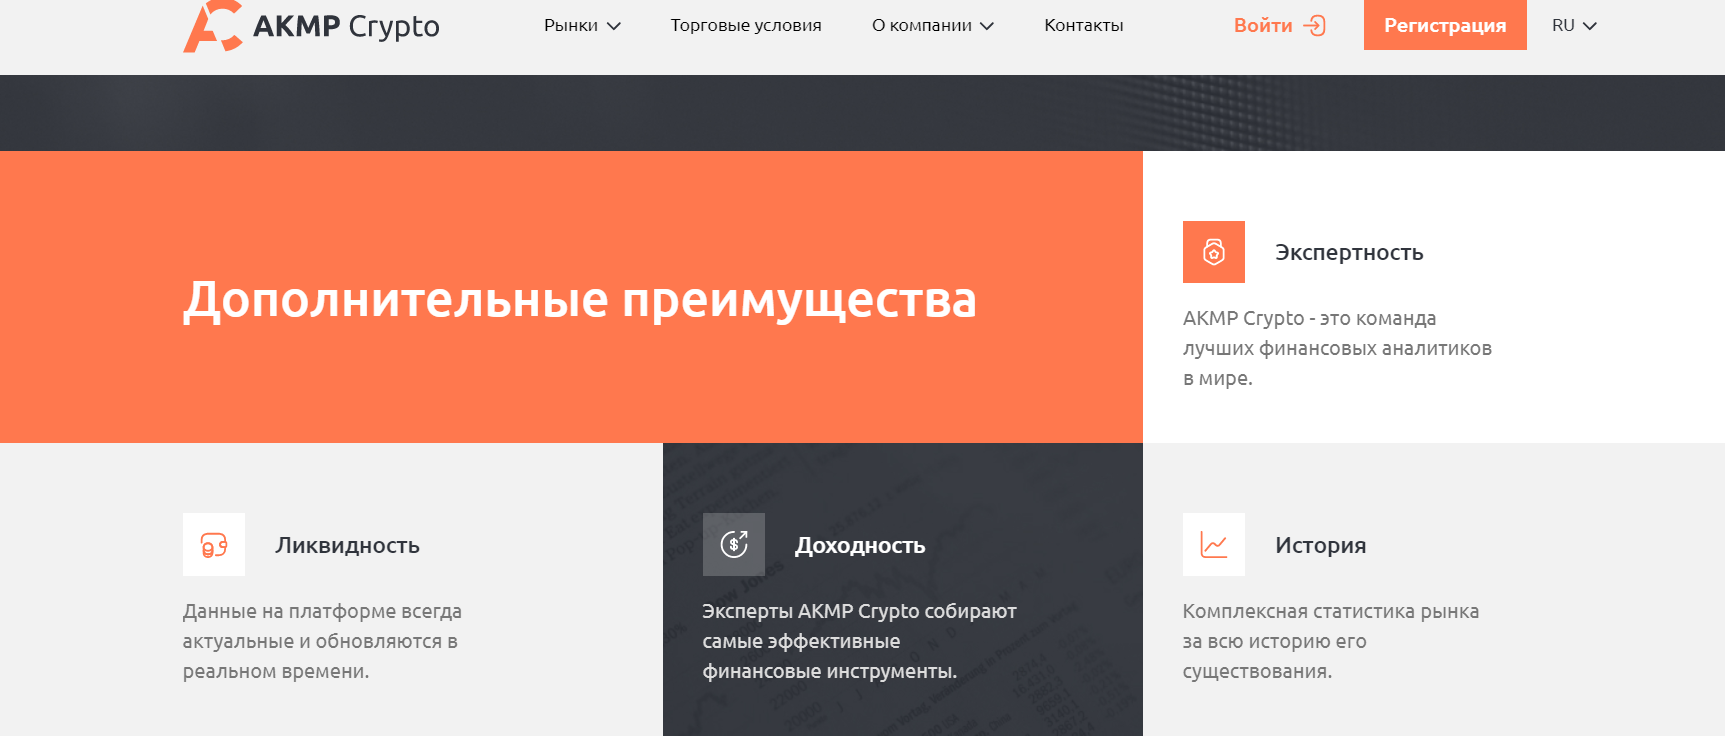Select the Ликвидность heading
The width and height of the screenshot is (1725, 743).
347,545
